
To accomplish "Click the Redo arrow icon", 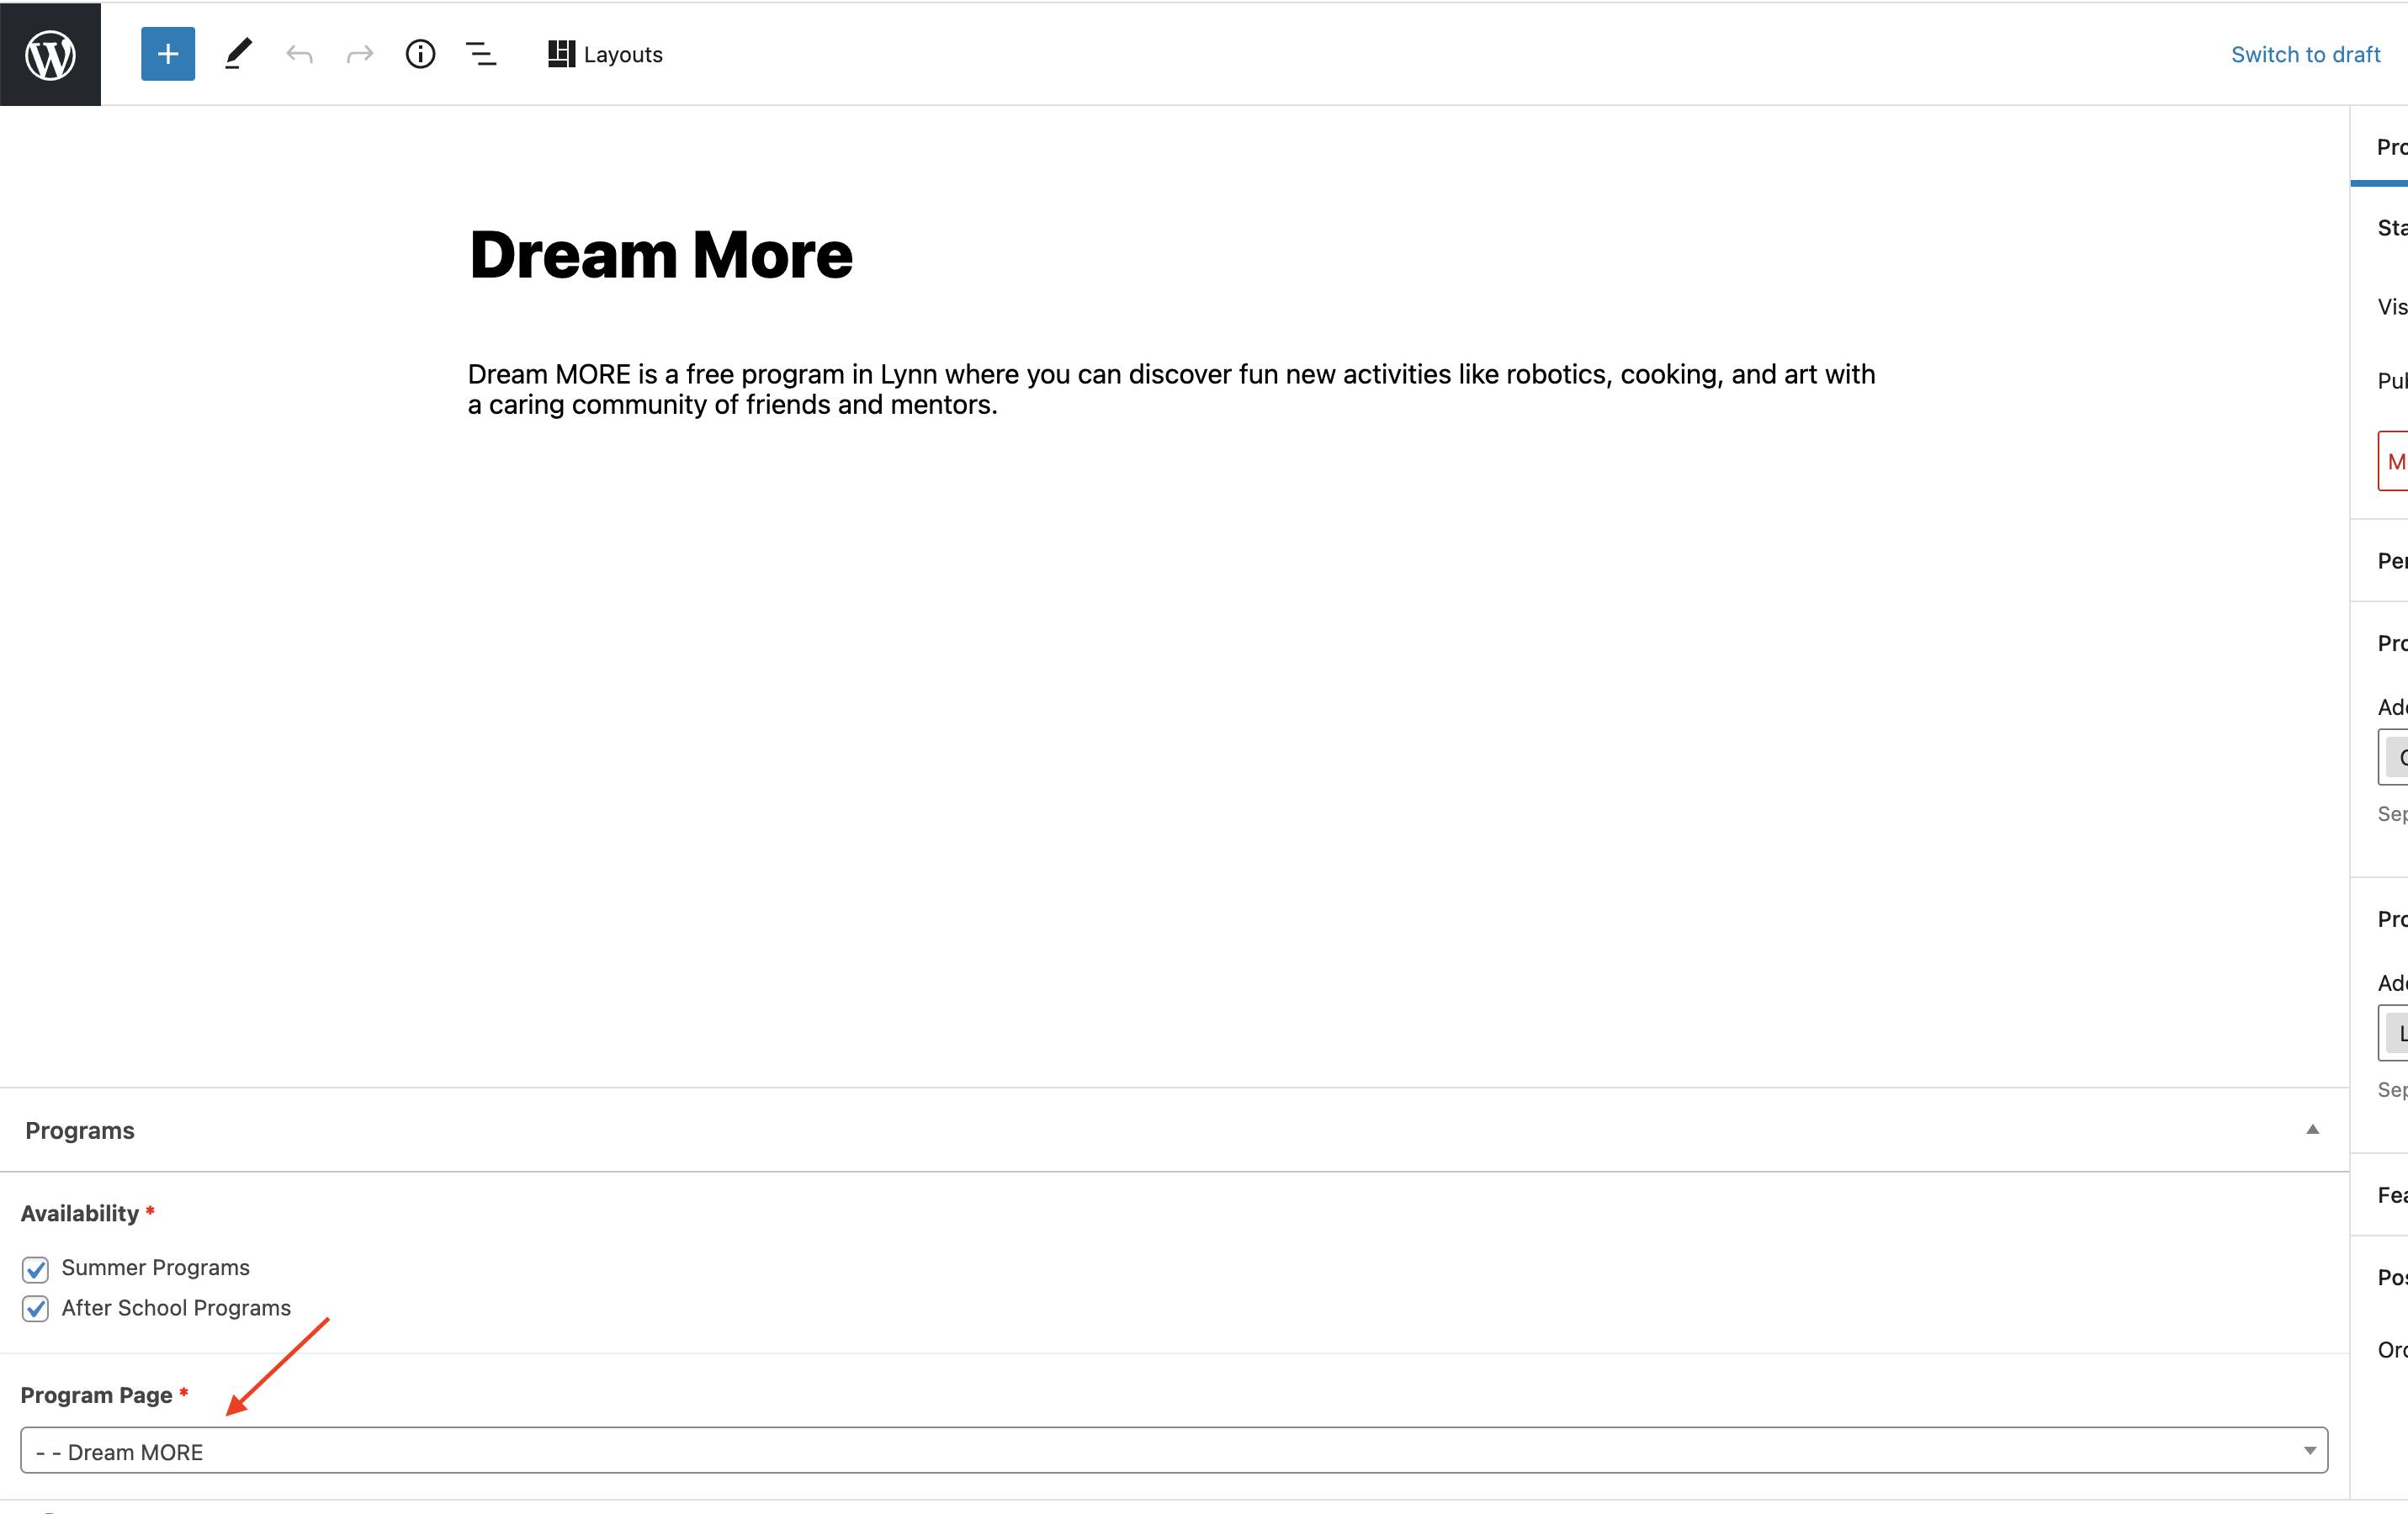I will pos(360,54).
